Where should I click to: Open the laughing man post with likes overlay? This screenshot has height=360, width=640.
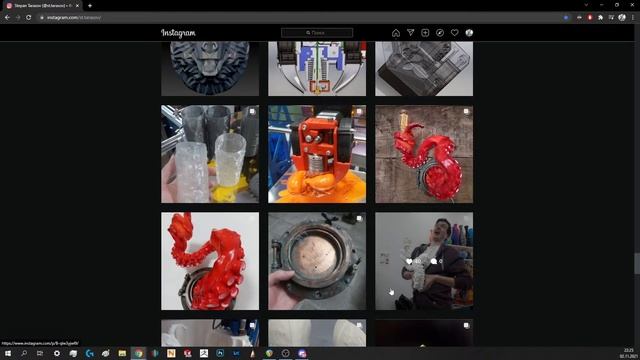point(424,261)
